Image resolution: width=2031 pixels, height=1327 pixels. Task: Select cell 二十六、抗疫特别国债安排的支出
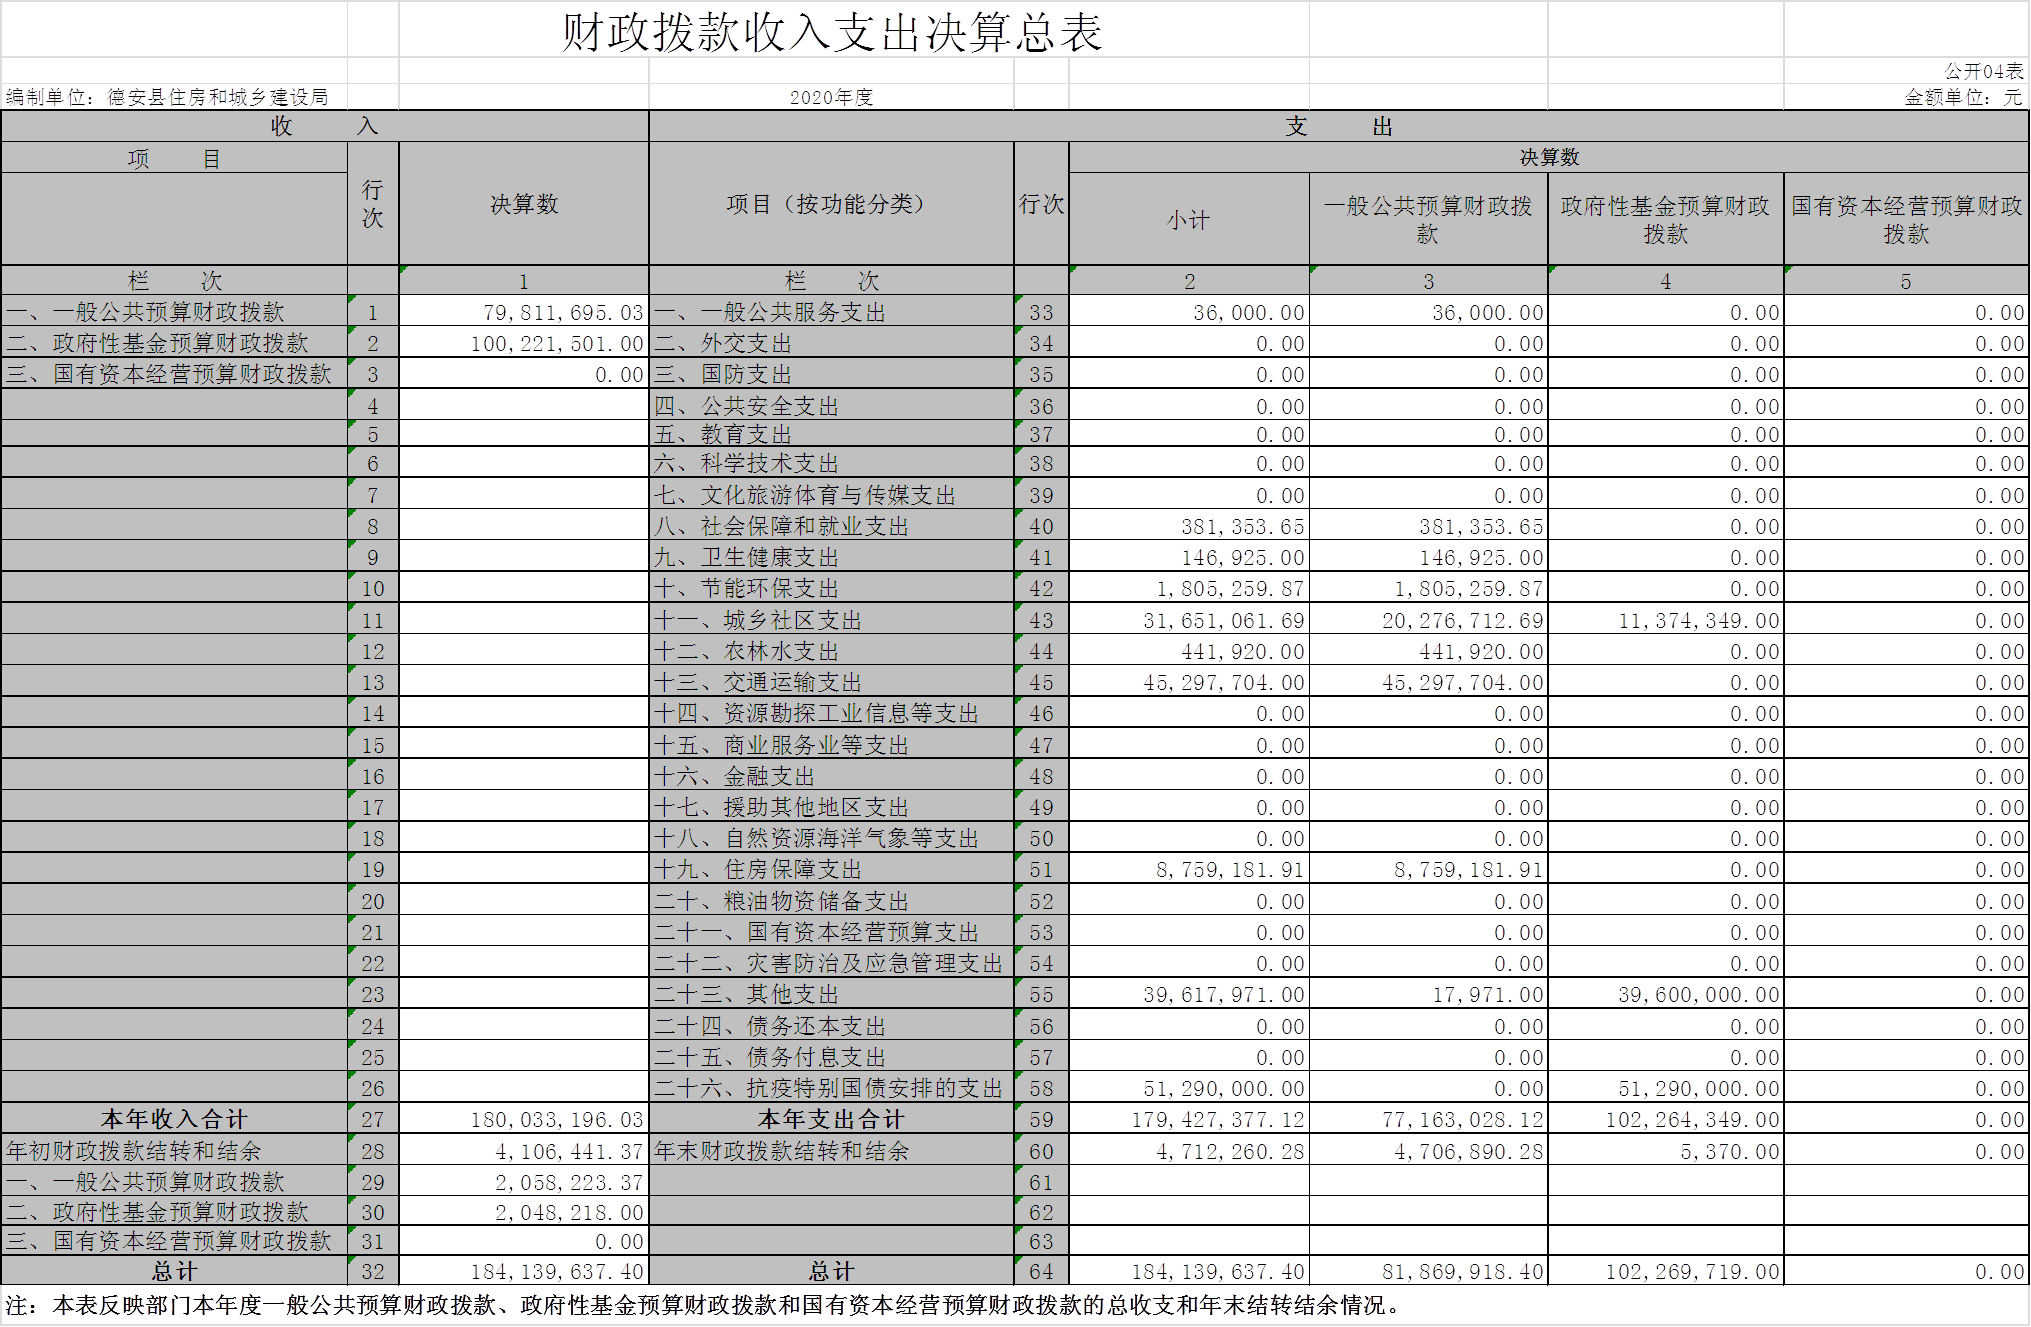pyautogui.click(x=828, y=1088)
